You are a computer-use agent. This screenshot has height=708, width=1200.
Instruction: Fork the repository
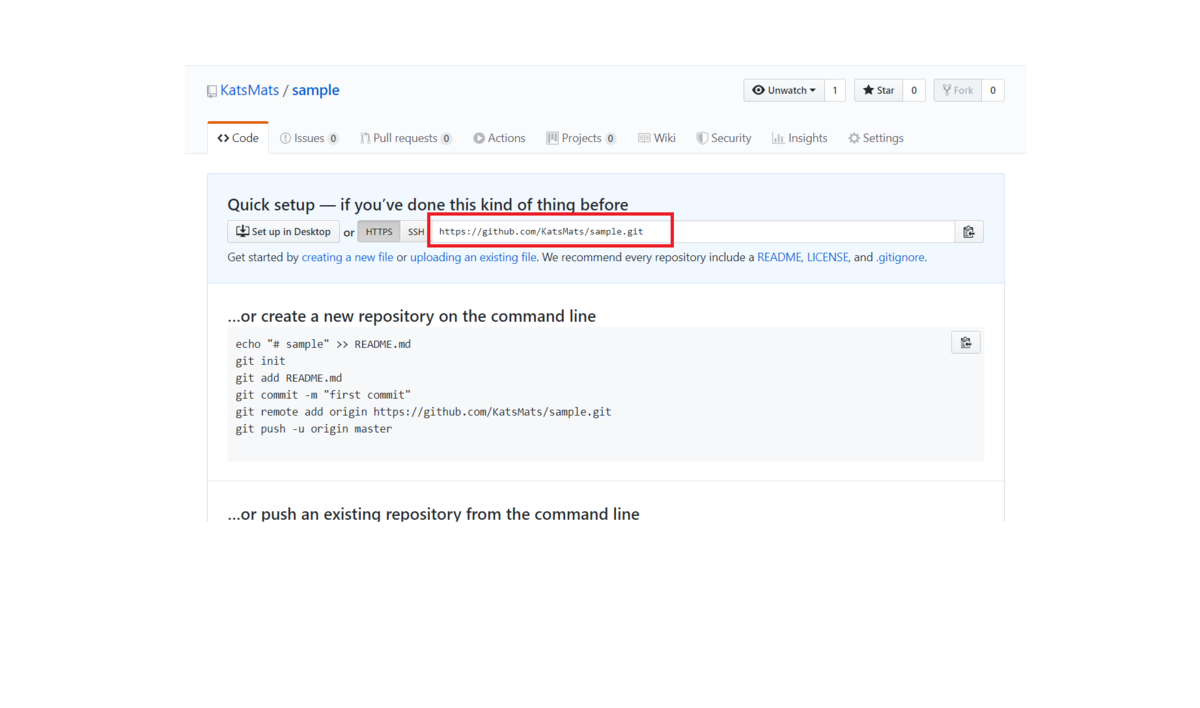point(958,90)
